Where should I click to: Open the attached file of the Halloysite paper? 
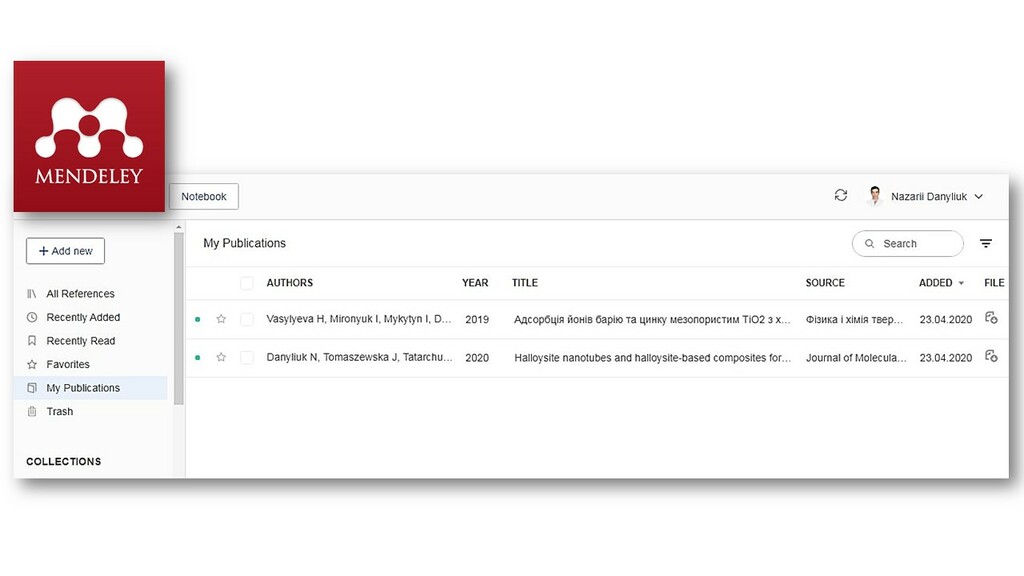[x=991, y=357]
